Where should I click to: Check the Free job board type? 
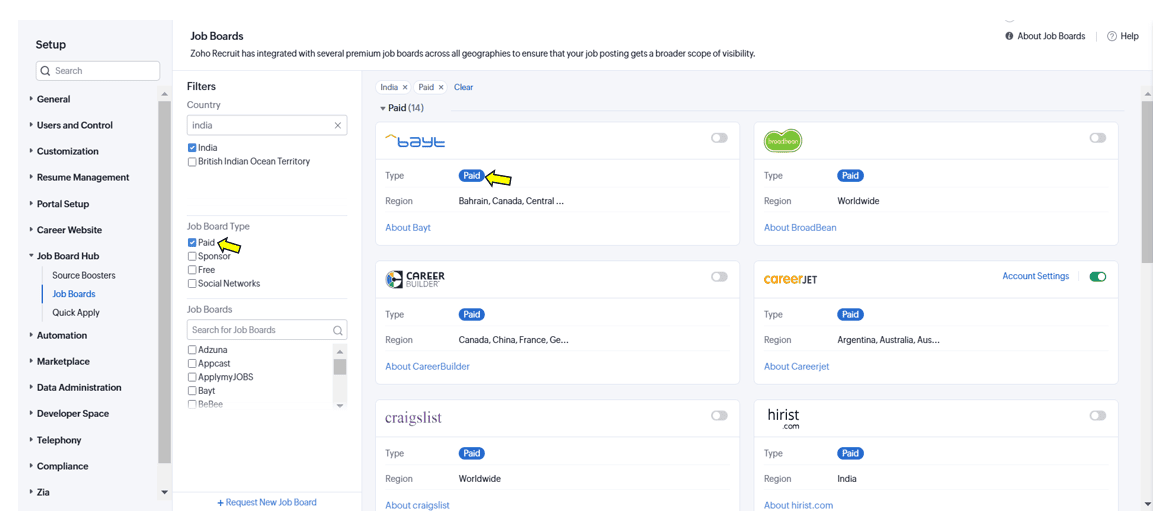point(192,270)
